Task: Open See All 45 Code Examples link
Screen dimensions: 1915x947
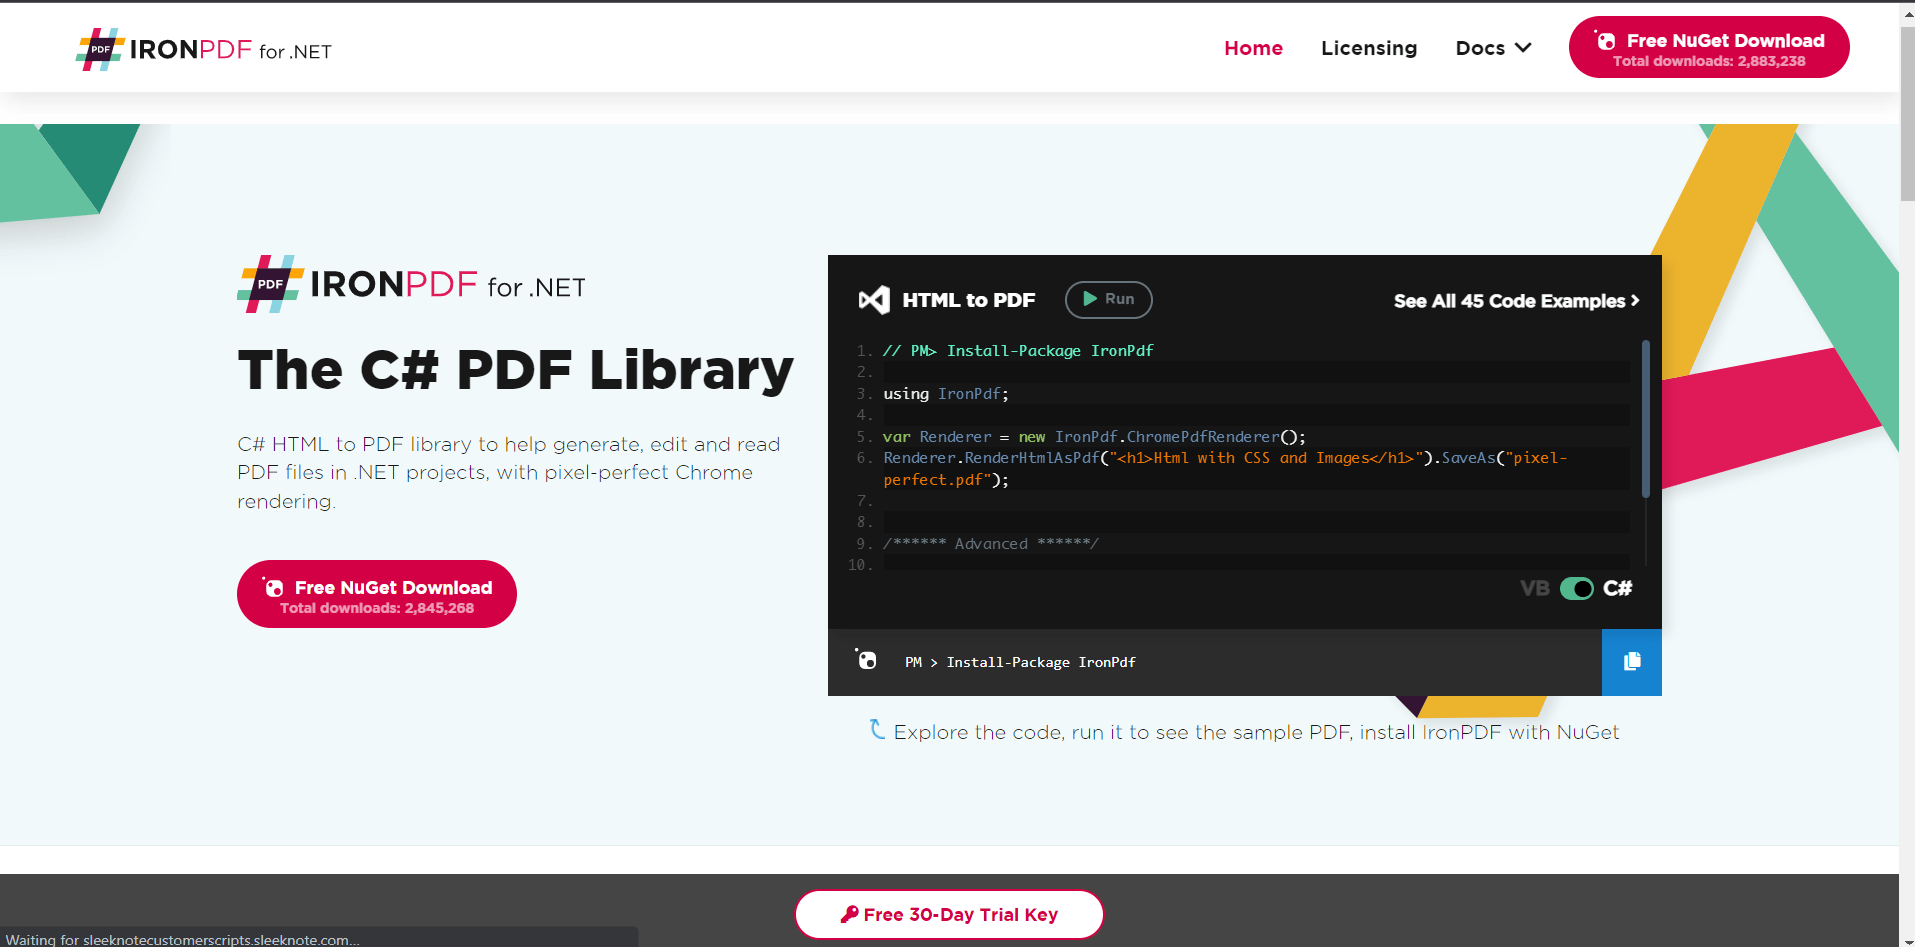Action: [1516, 301]
